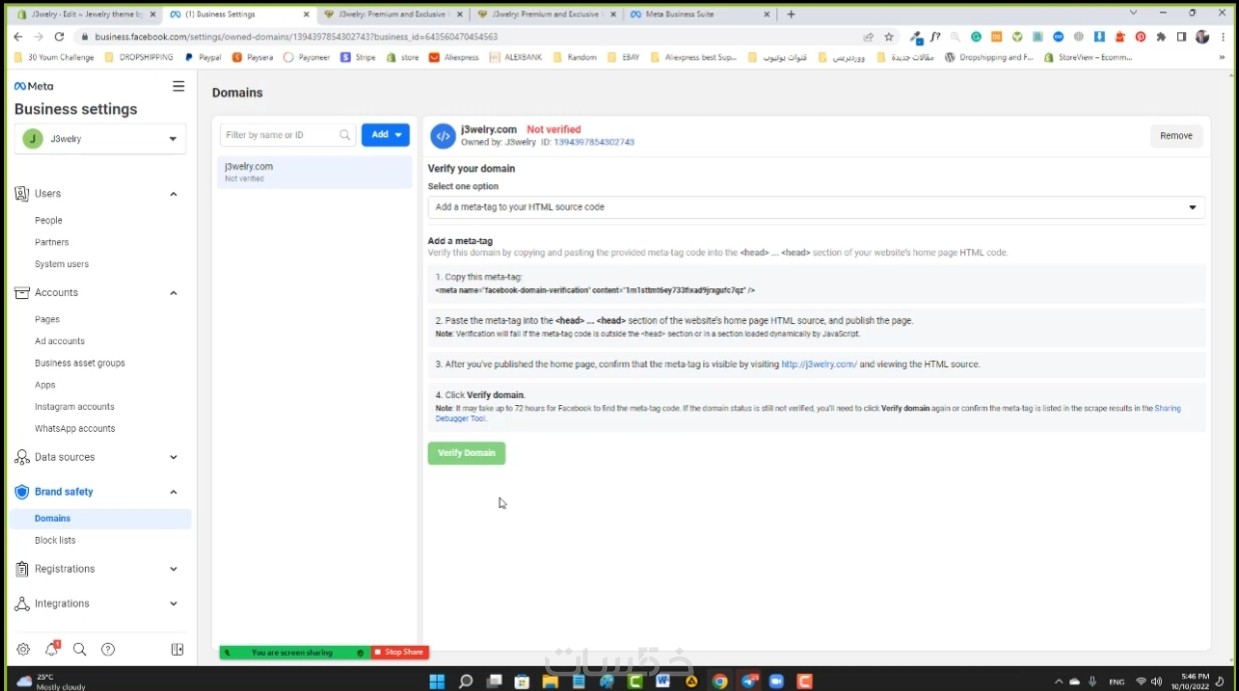Open the DROPSHIPPING bookmarks folder

click(x=138, y=57)
